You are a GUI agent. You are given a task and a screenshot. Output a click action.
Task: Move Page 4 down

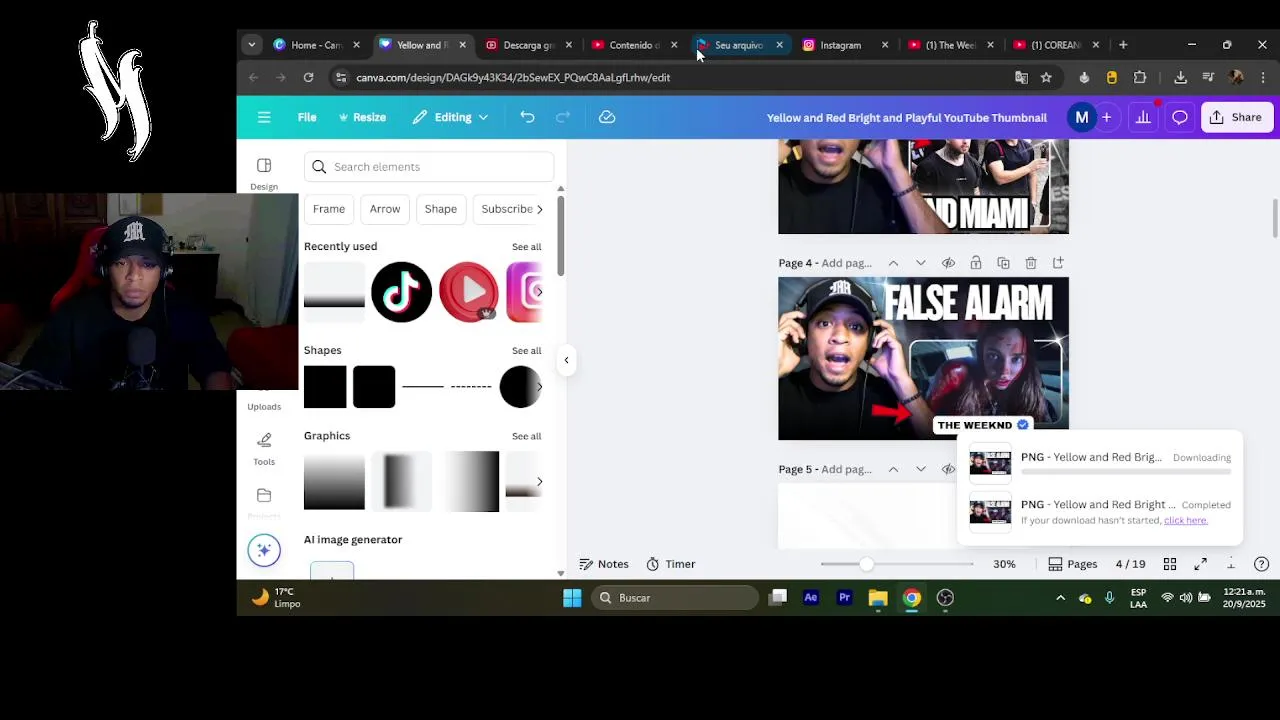(x=921, y=263)
